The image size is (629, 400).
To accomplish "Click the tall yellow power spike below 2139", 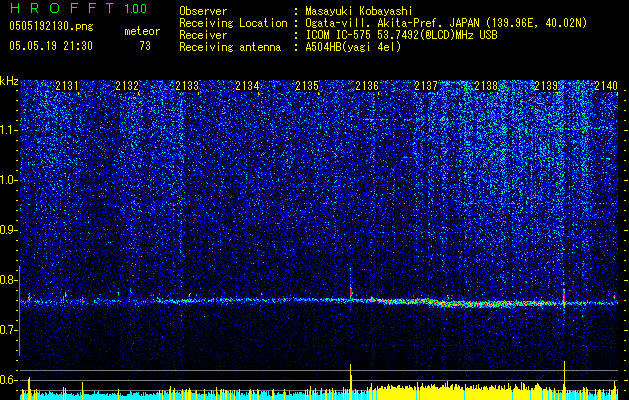I will 564,380.
